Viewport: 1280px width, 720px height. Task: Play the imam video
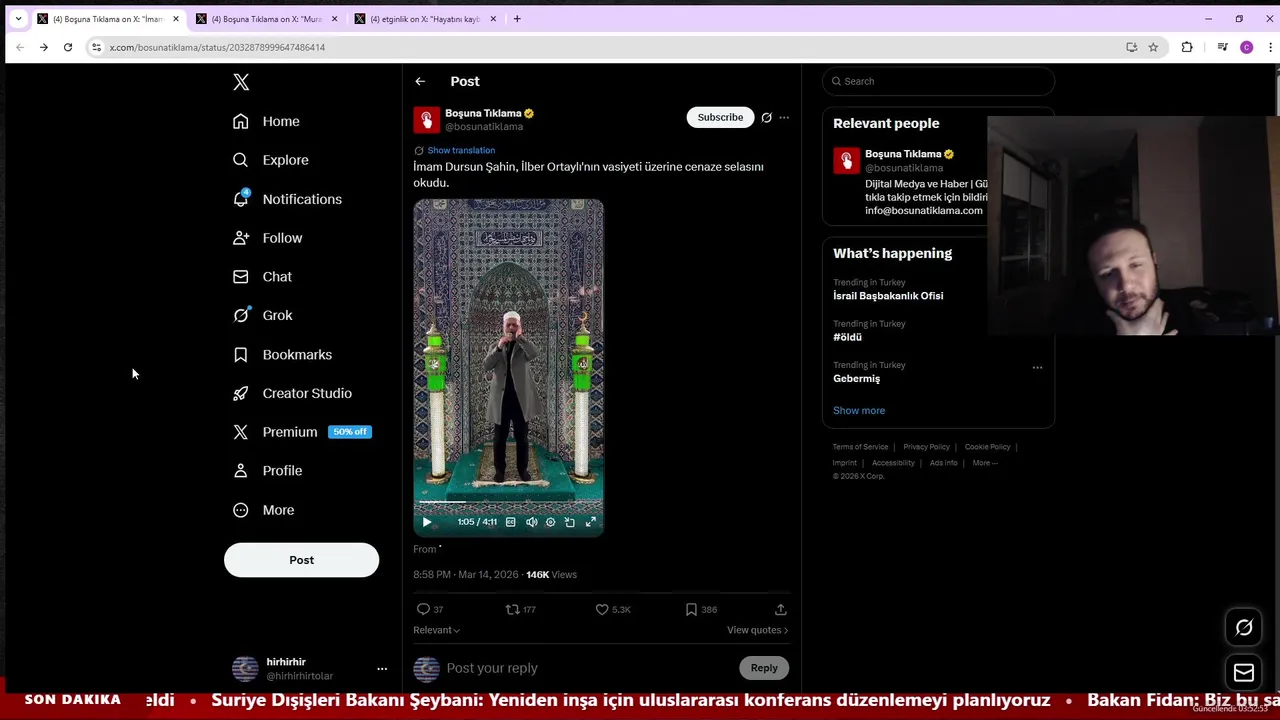click(427, 522)
